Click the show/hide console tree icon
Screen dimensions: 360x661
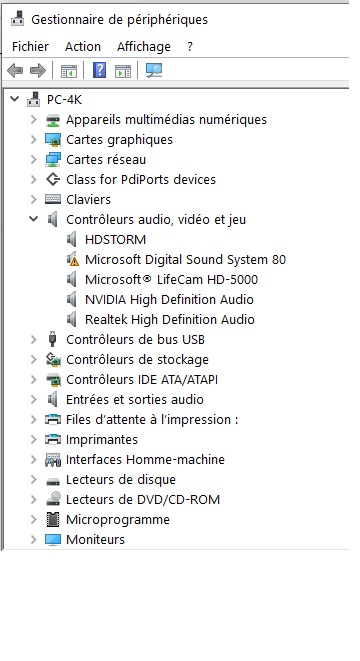69,71
